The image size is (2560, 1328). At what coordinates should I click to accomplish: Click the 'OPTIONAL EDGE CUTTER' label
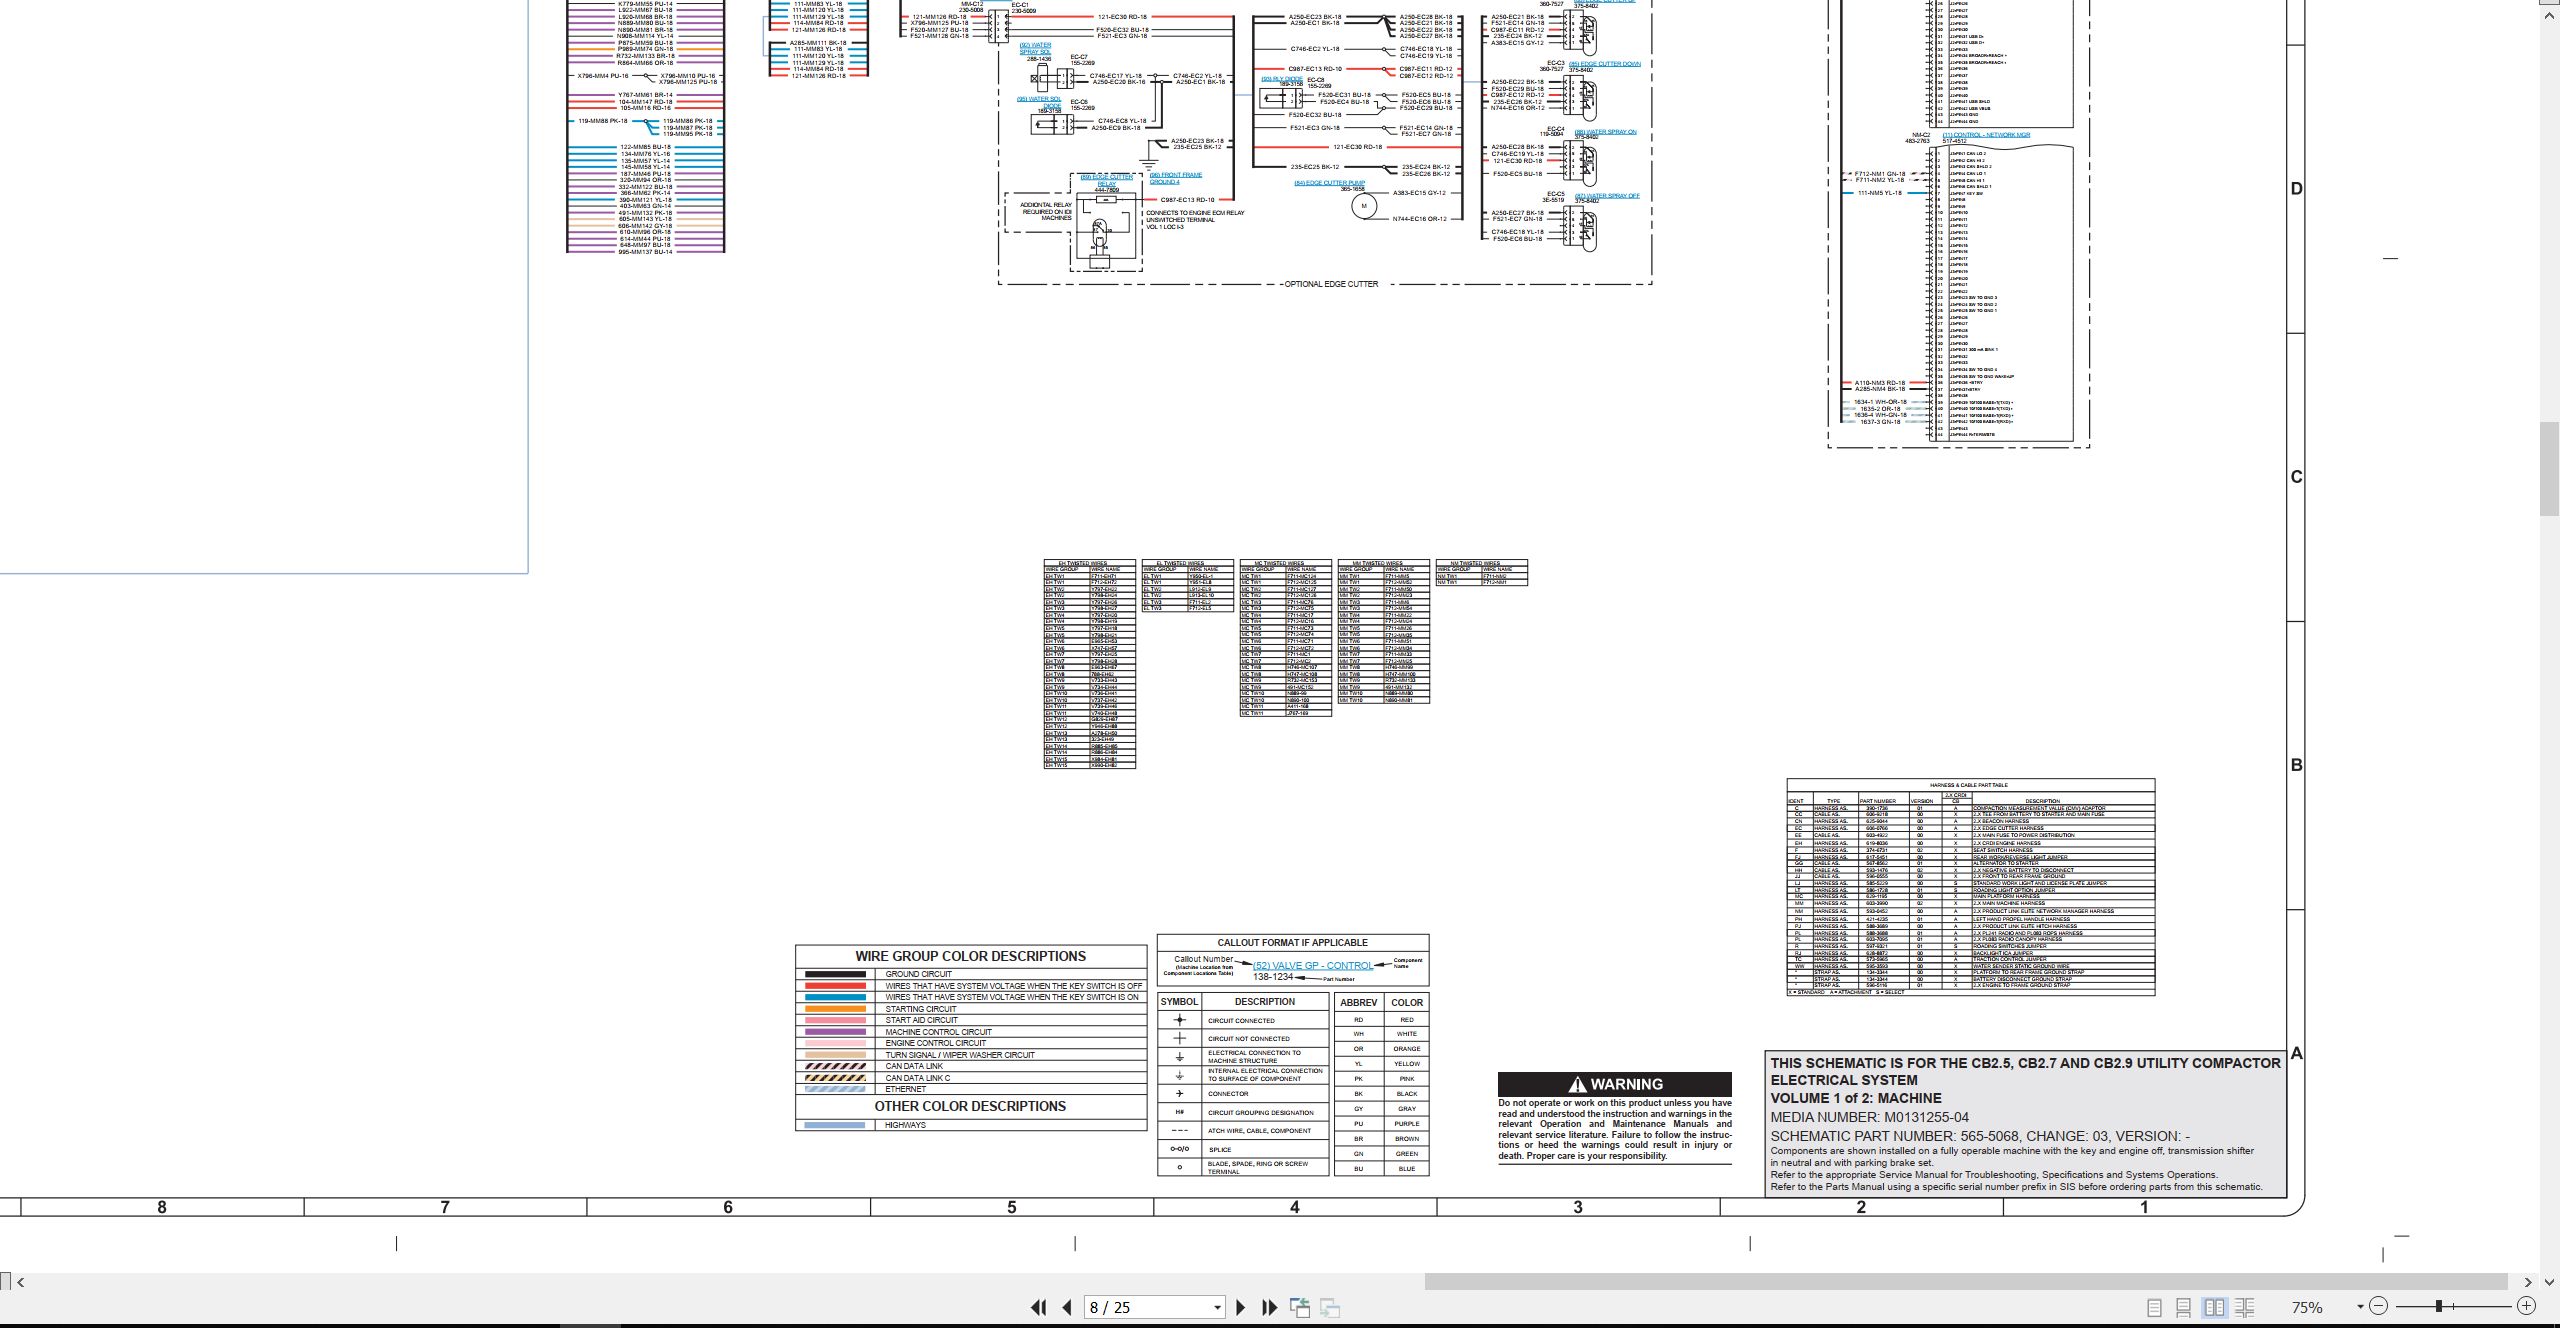point(1330,284)
